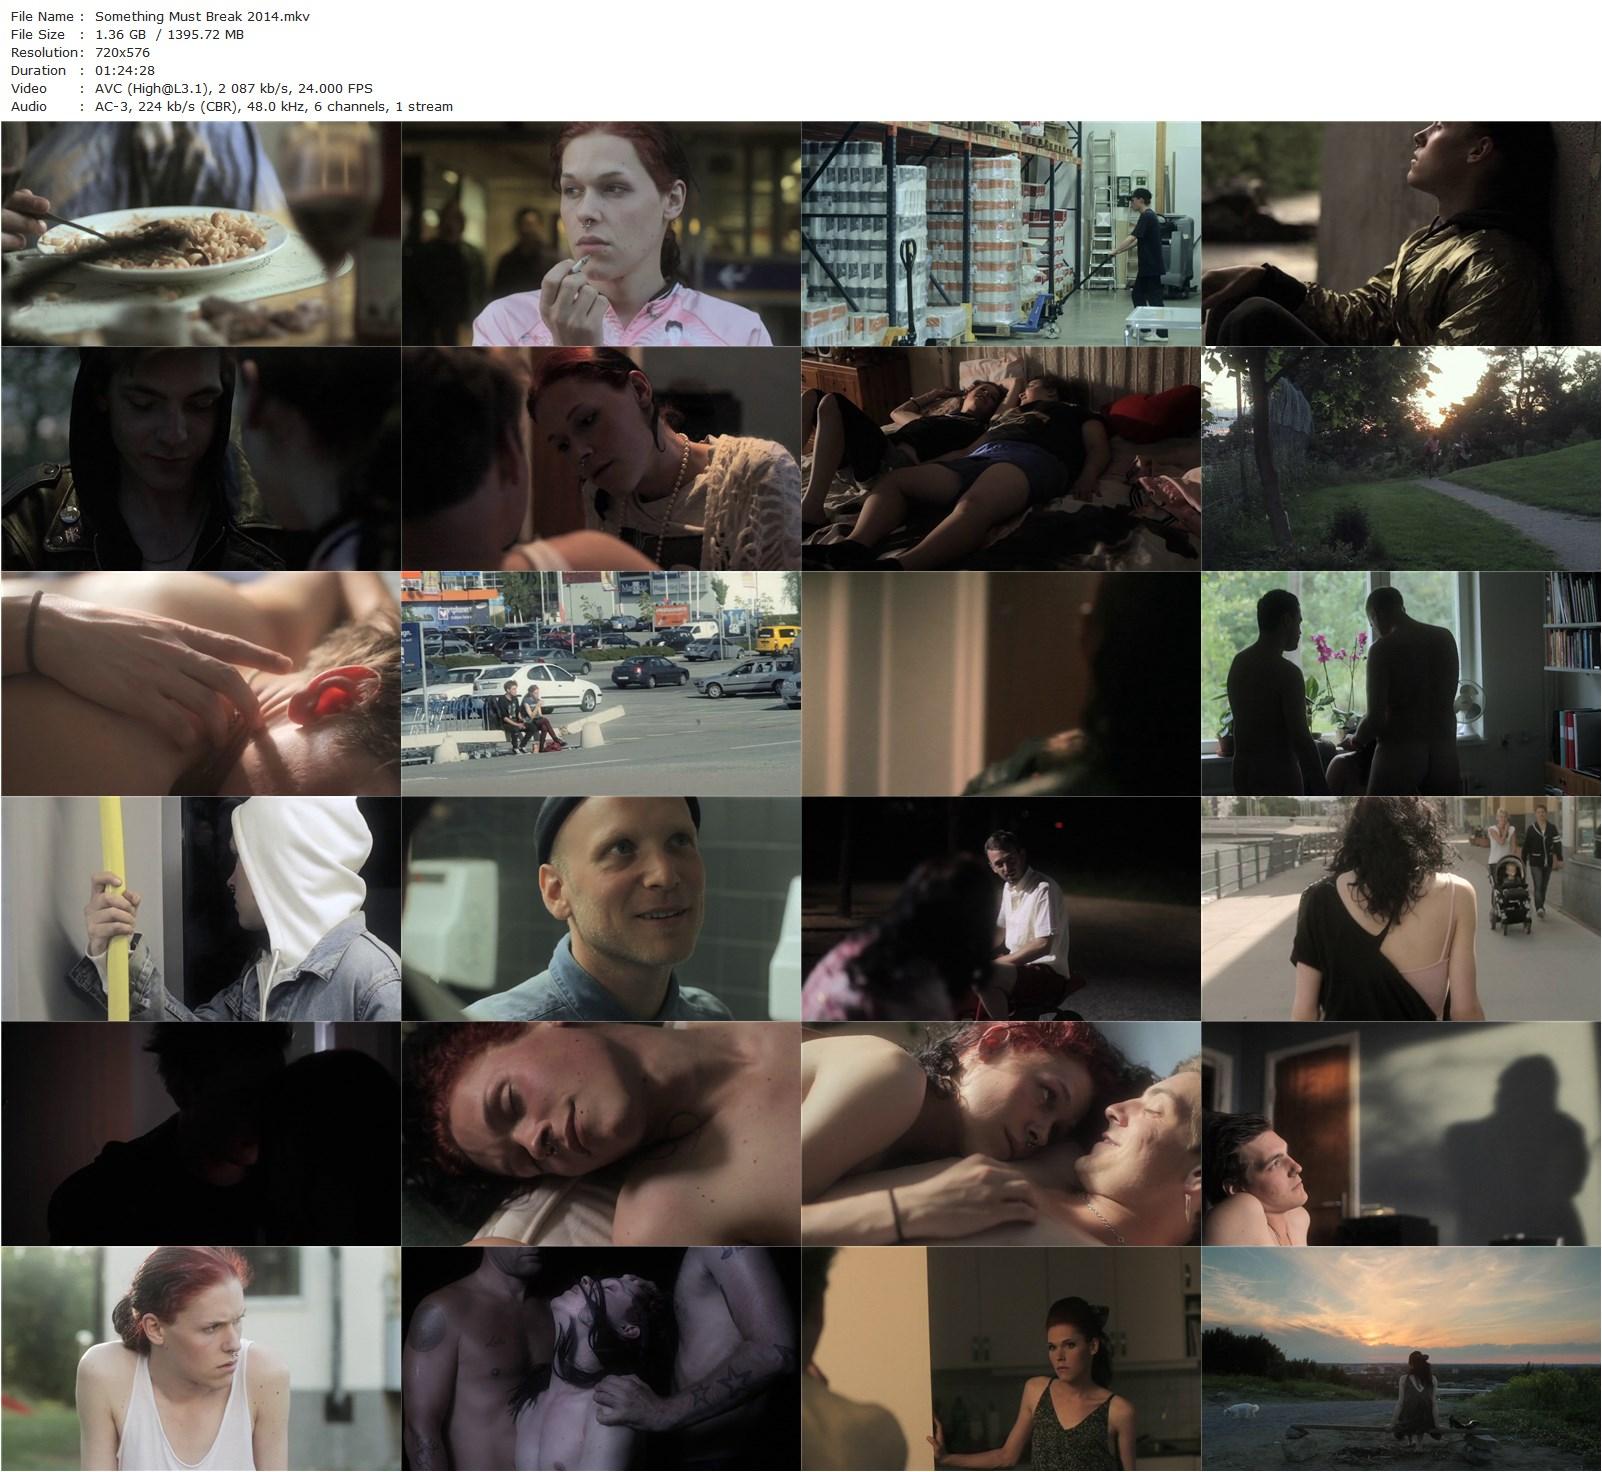Click the window silhouettes with orchid frame
The image size is (1602, 1472).
point(1400,683)
